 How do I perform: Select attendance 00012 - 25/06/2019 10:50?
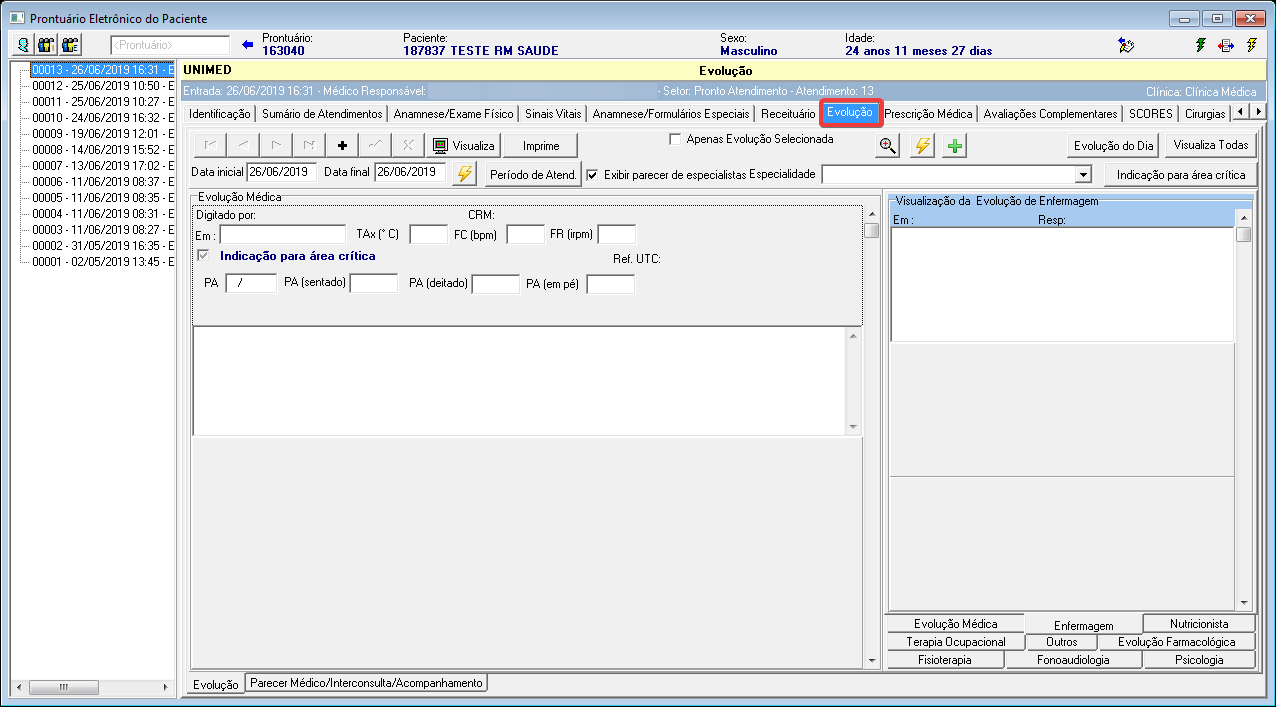click(102, 86)
